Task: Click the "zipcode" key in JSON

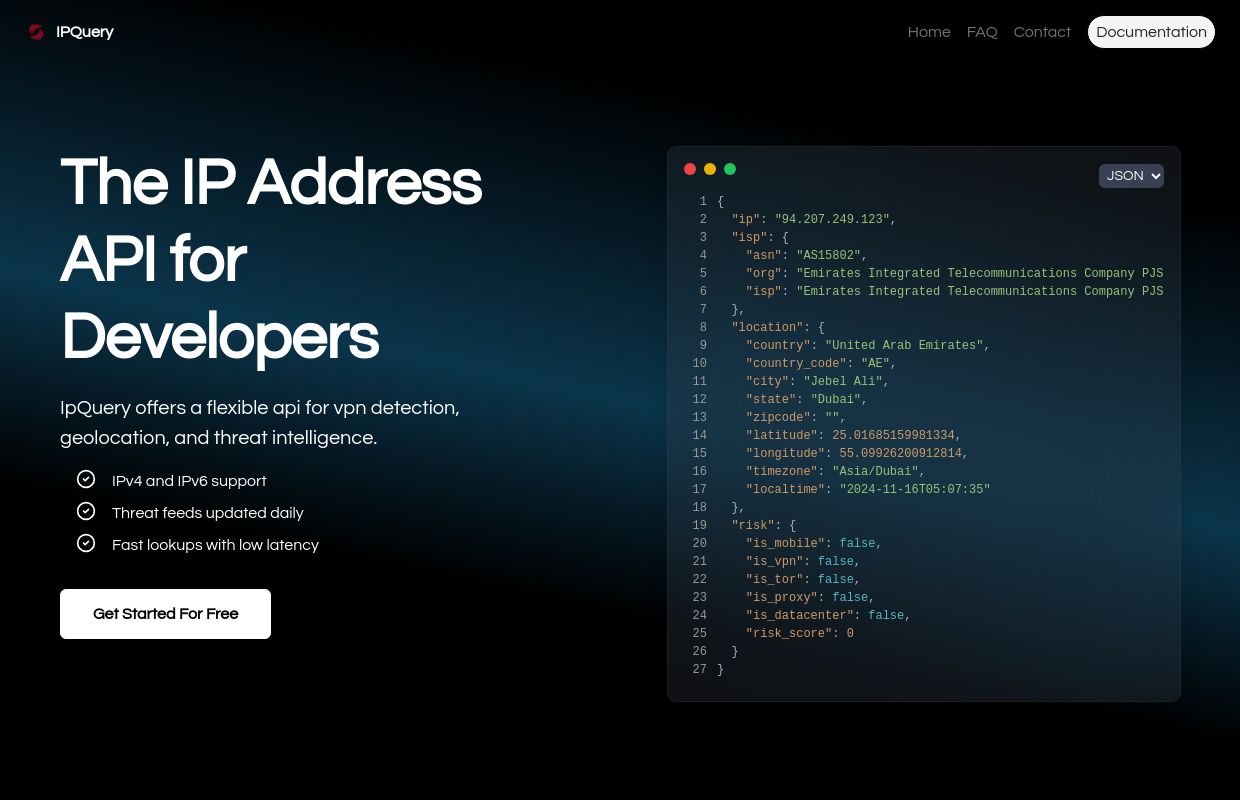Action: tap(778, 418)
